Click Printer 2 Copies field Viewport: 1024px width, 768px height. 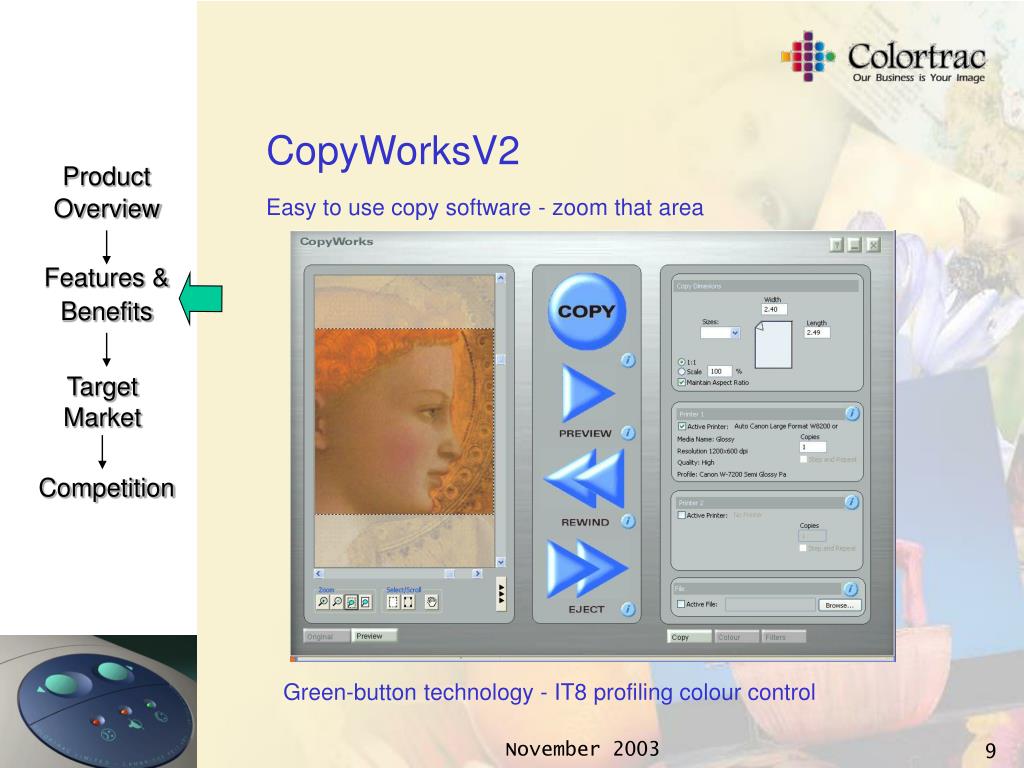pyautogui.click(x=812, y=536)
